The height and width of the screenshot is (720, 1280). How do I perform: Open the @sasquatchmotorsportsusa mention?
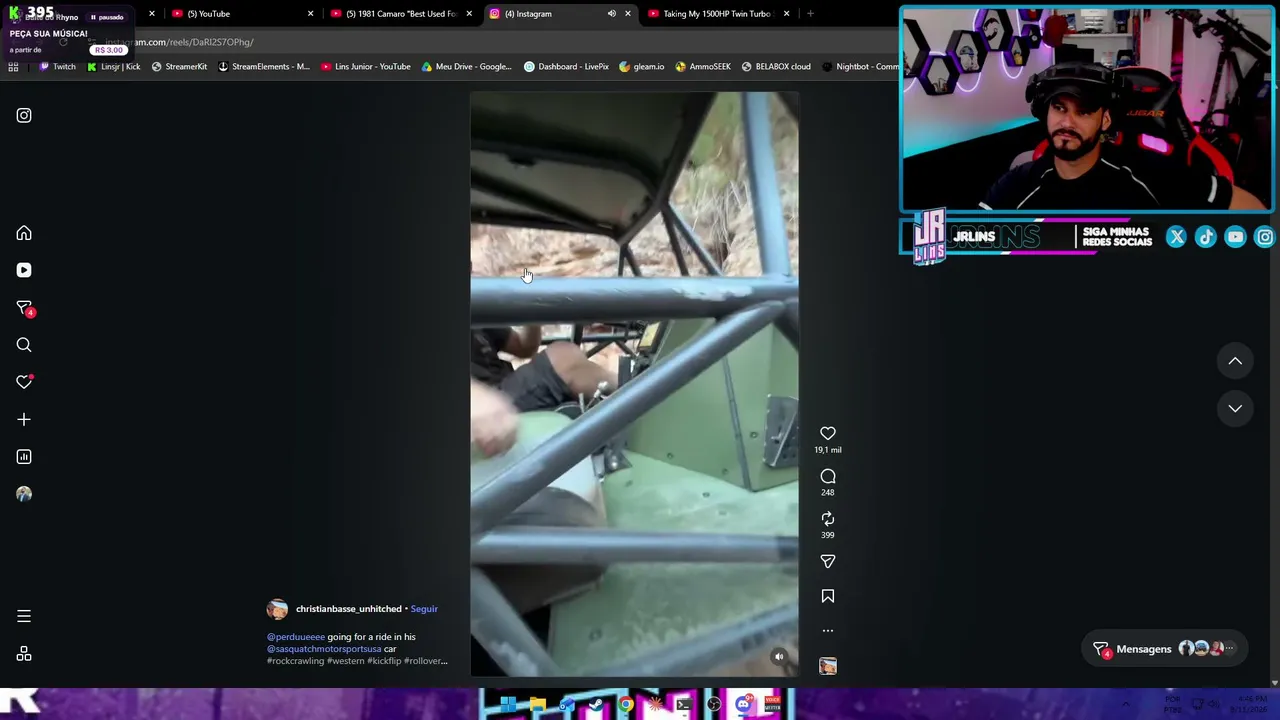pyautogui.click(x=324, y=649)
